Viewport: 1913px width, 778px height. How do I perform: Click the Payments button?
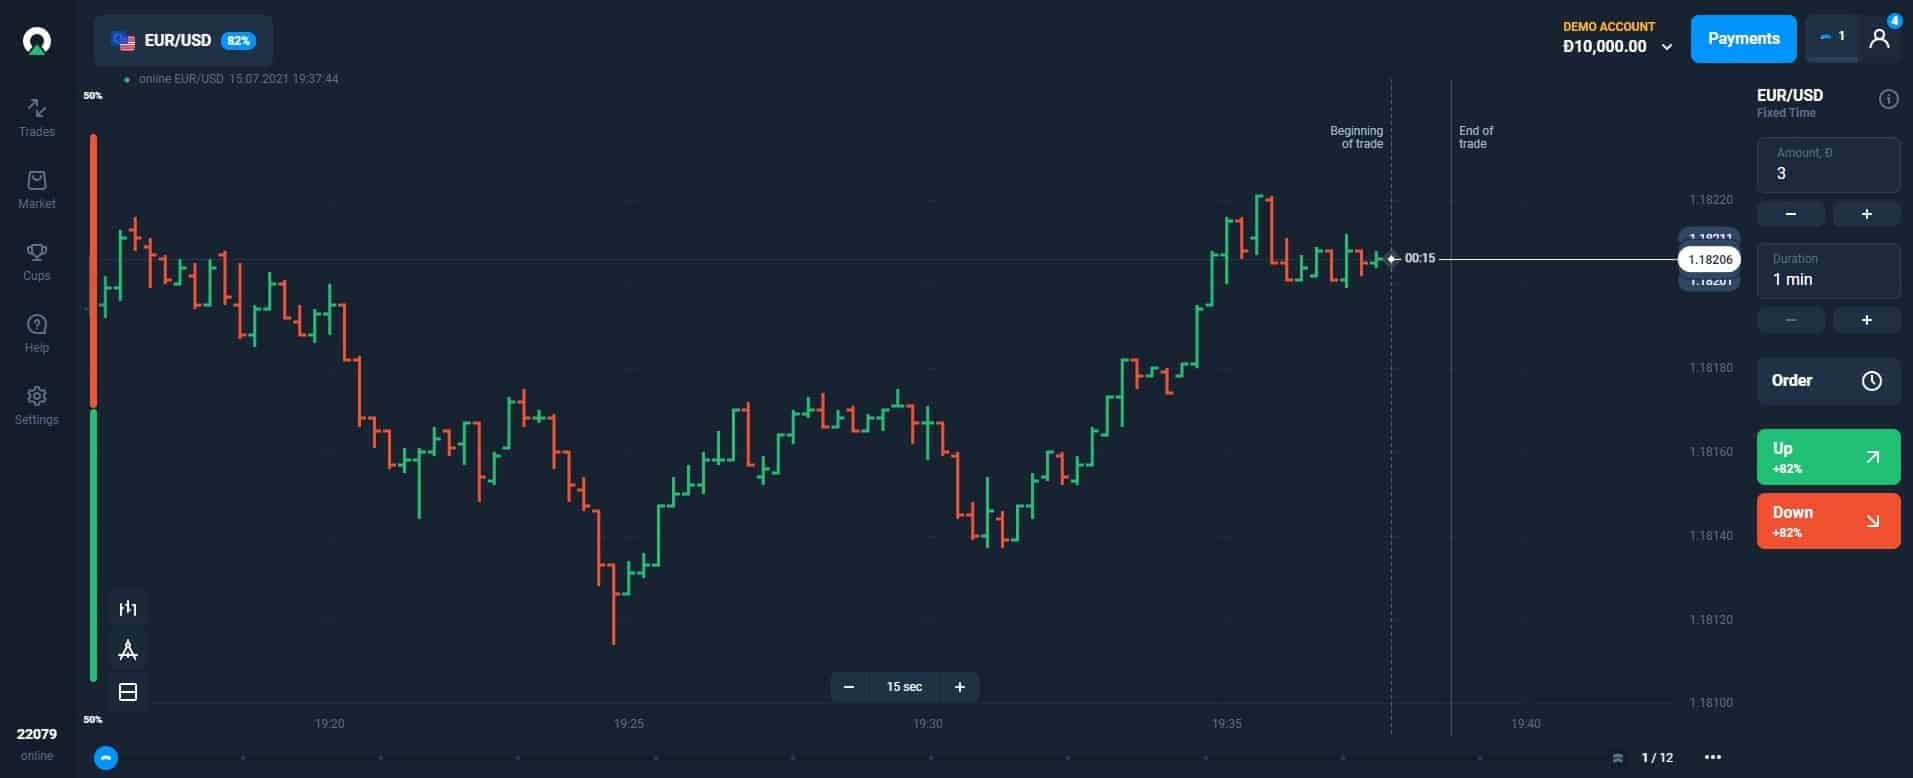[x=1743, y=39]
